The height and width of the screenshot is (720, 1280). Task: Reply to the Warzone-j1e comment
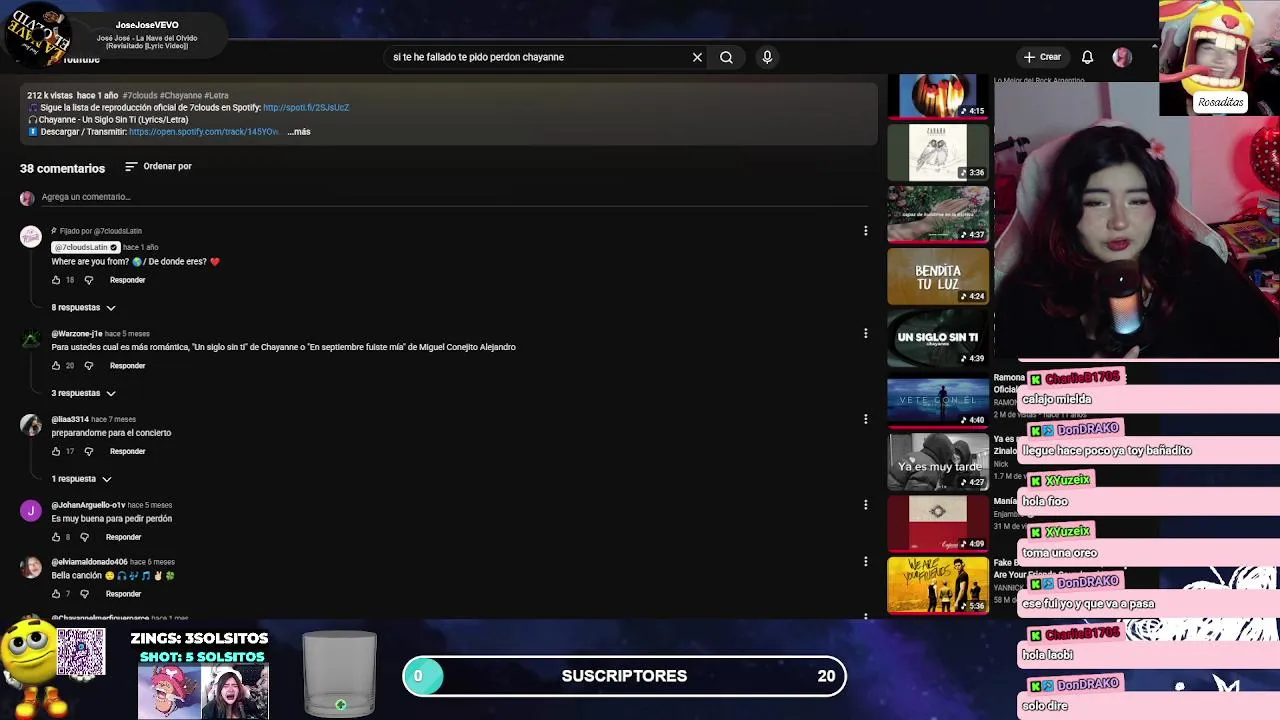127,366
